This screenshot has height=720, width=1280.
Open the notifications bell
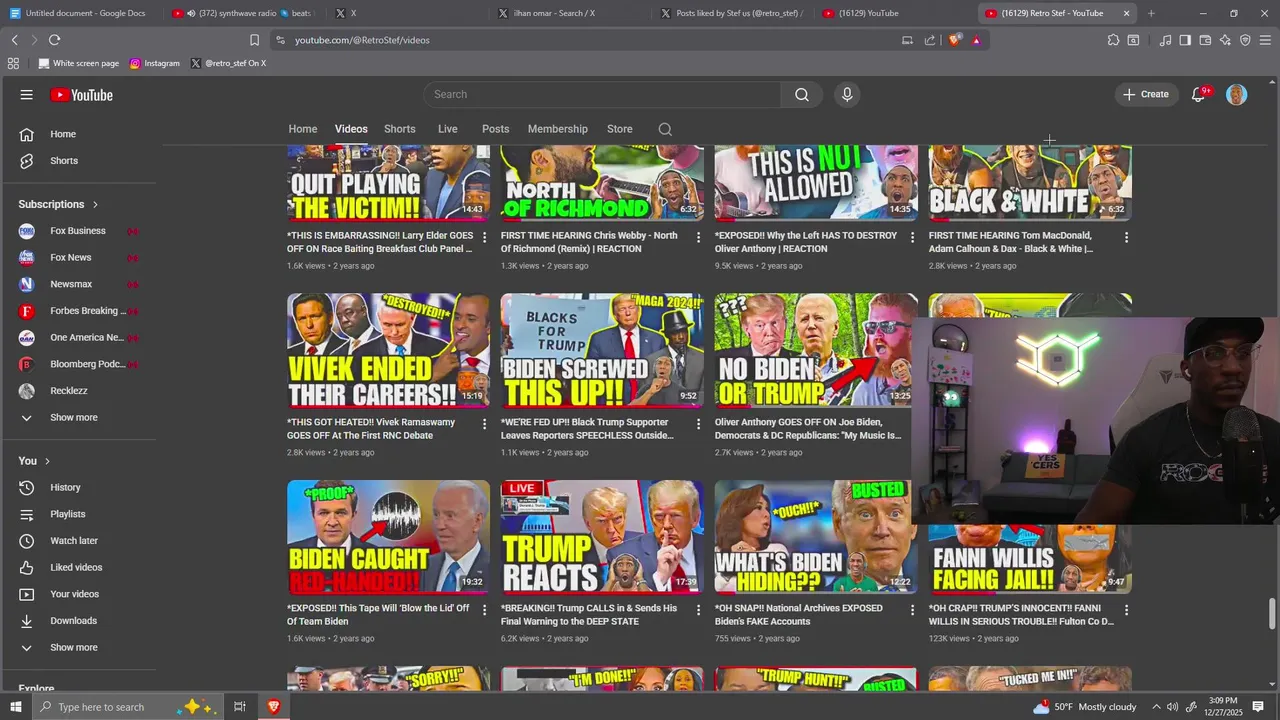(1198, 94)
